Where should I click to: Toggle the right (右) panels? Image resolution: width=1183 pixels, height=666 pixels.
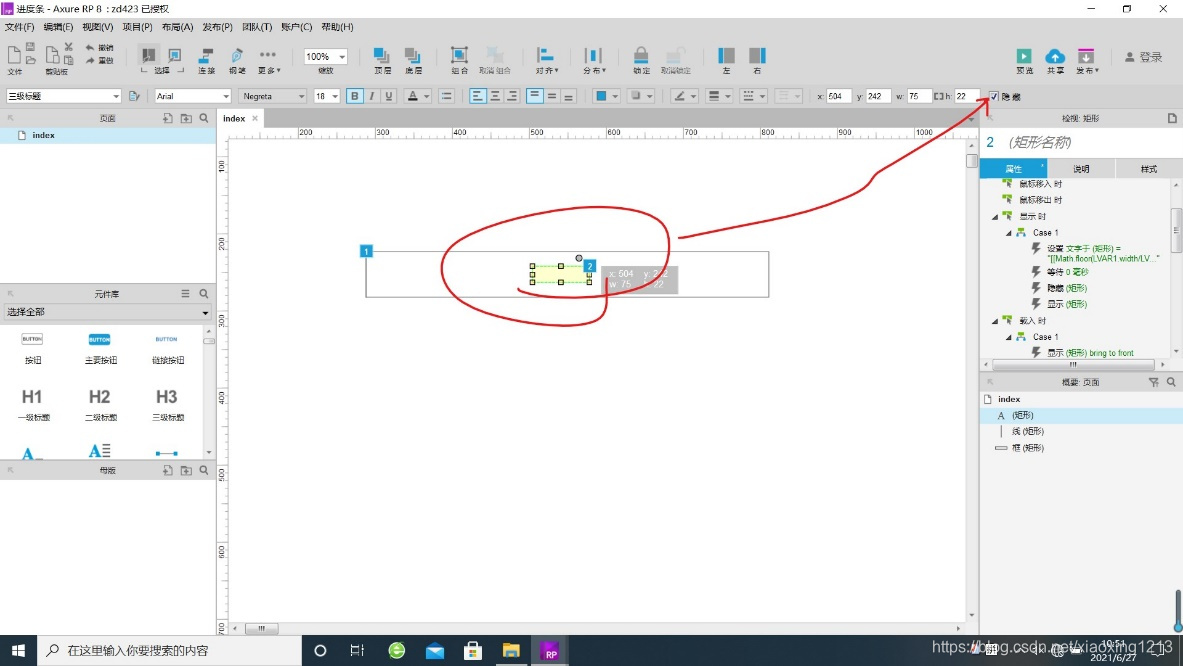(757, 60)
